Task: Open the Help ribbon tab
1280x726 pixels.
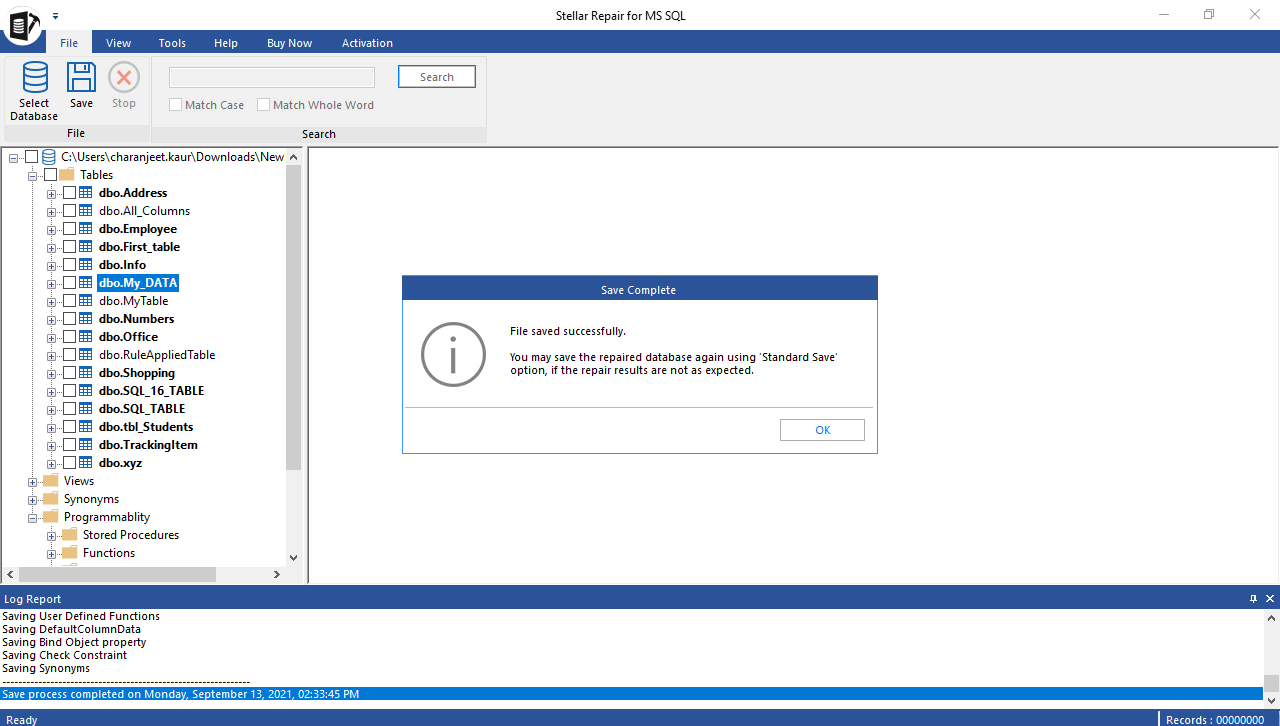Action: (226, 43)
